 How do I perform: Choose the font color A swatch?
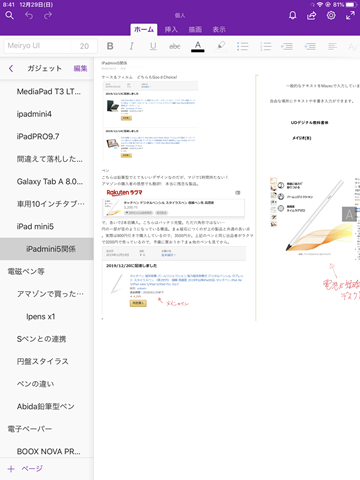point(198,46)
